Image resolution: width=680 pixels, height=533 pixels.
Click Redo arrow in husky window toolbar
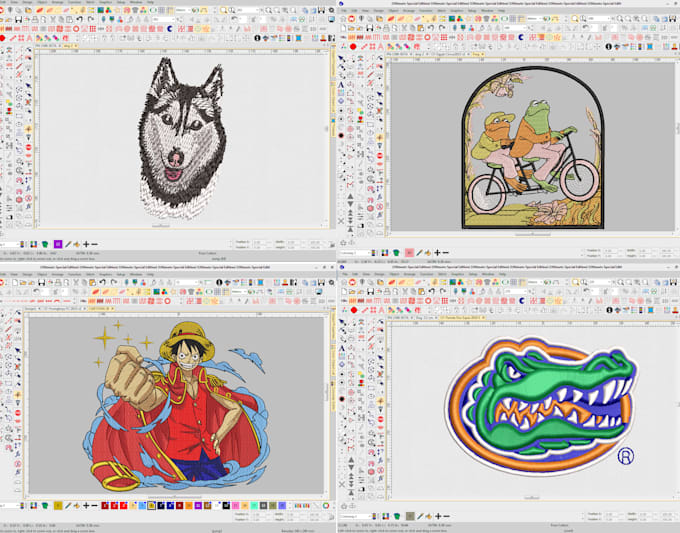tap(91, 20)
